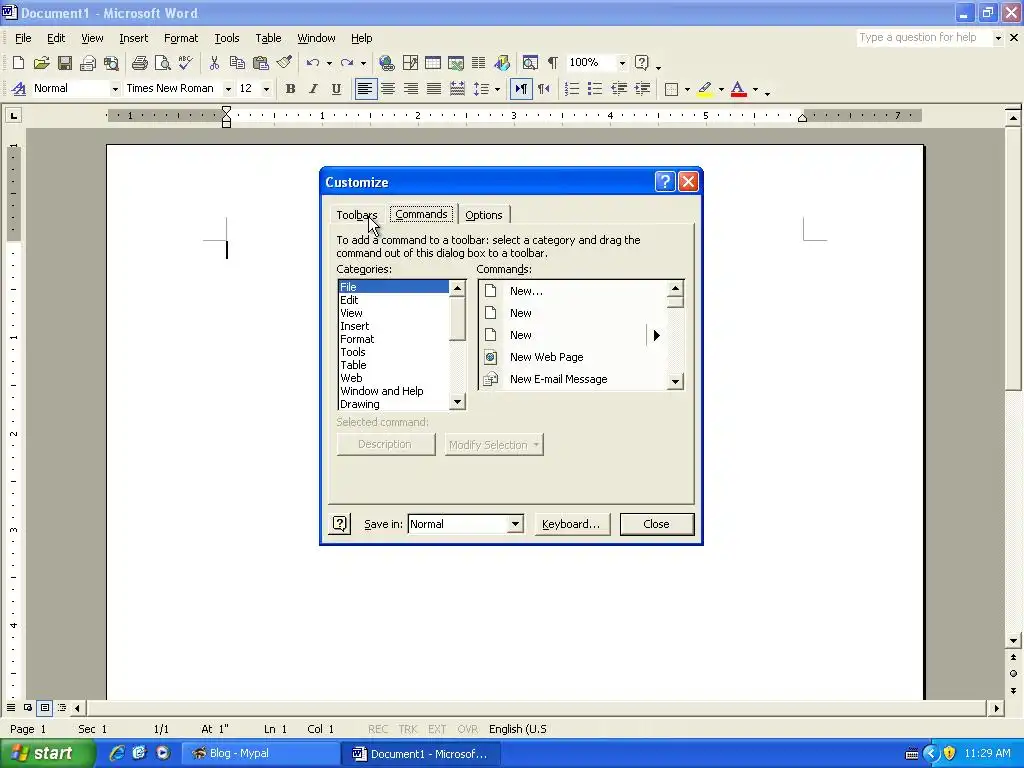Toggle Underline formatting
The width and height of the screenshot is (1024, 768).
336,89
